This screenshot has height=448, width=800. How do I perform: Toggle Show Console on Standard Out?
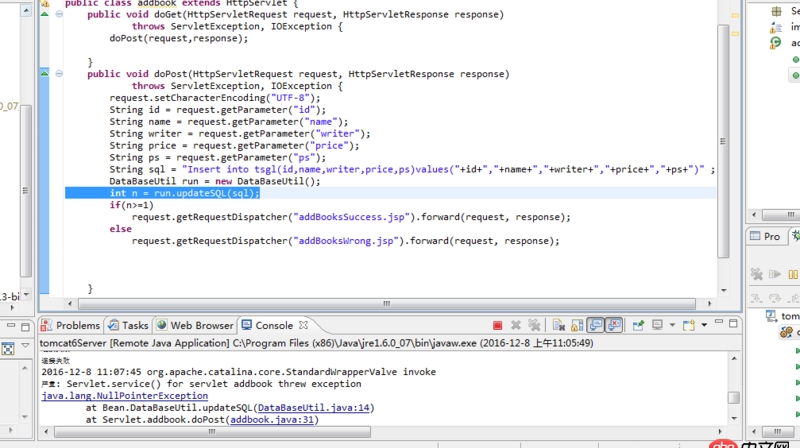pyautogui.click(x=595, y=325)
